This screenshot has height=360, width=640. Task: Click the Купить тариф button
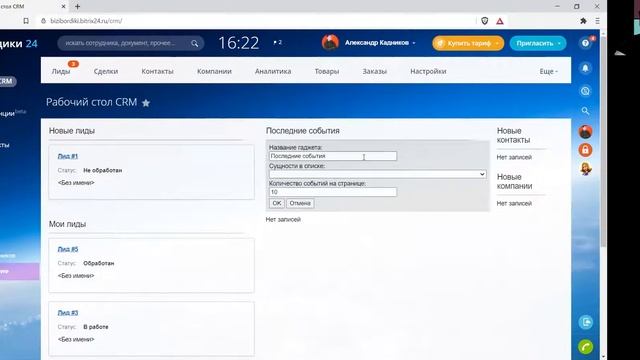tap(468, 43)
